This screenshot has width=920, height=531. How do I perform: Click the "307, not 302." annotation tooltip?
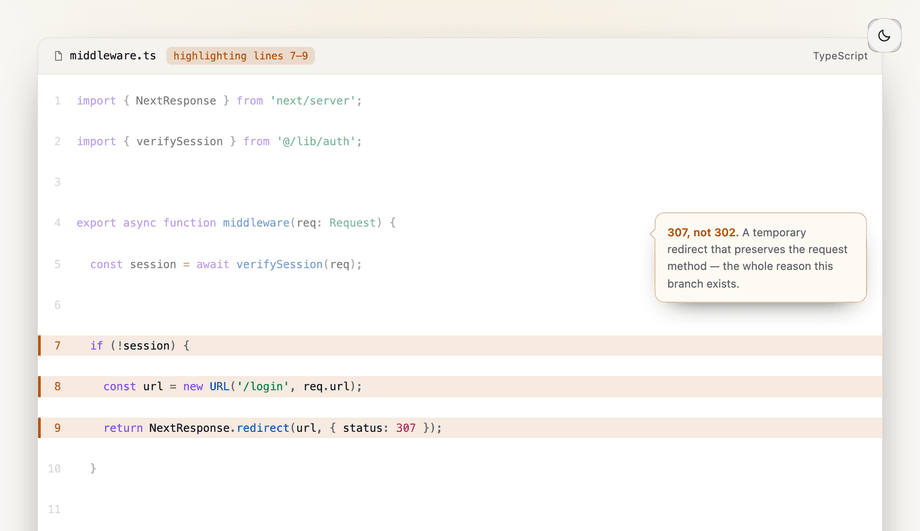tap(760, 258)
